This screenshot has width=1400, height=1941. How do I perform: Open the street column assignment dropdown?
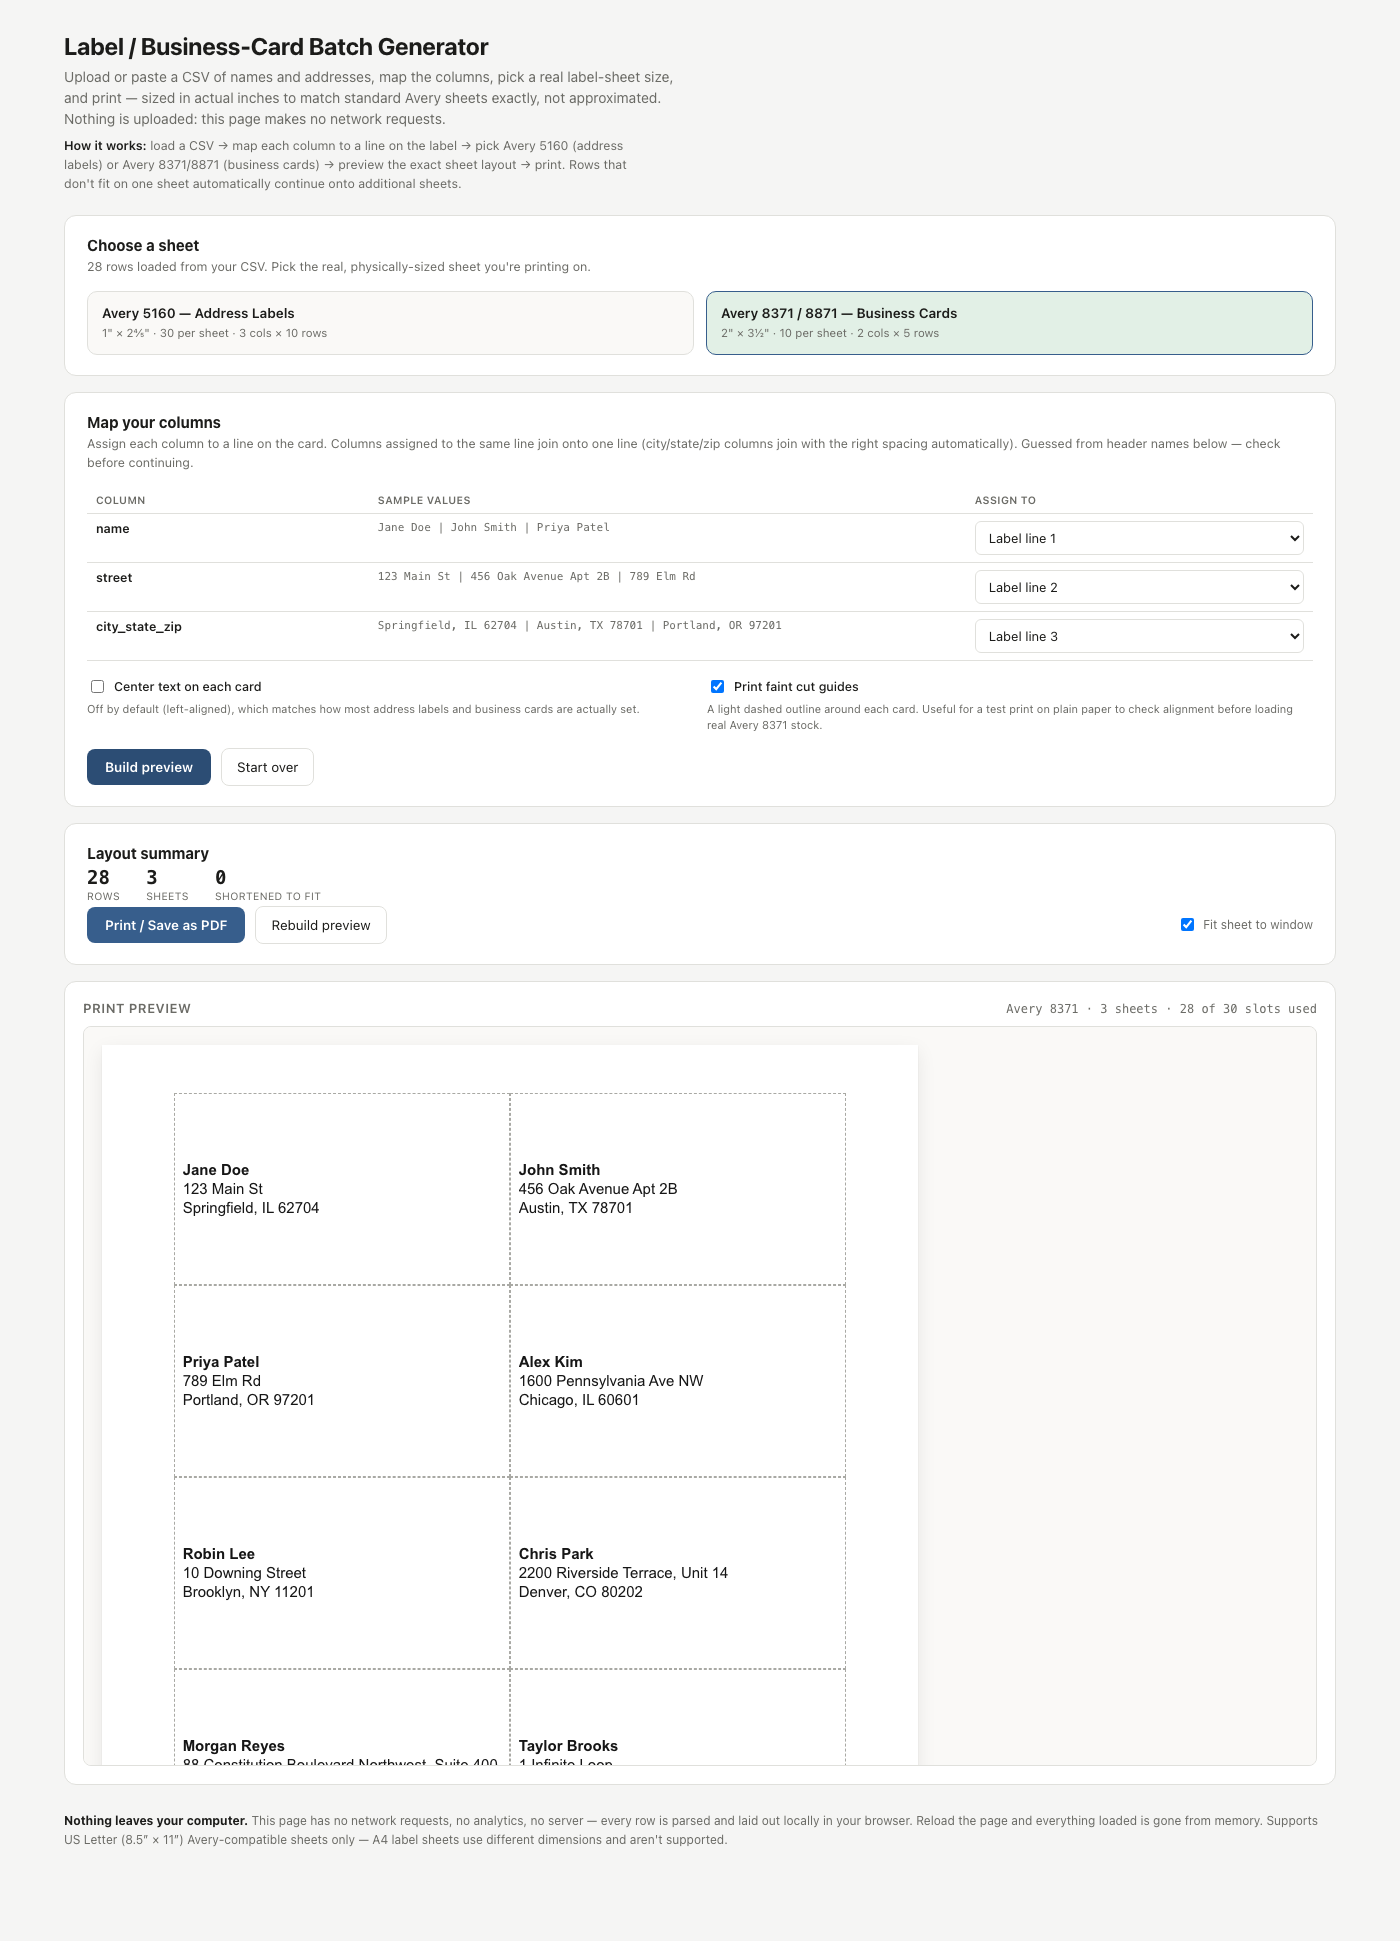pyautogui.click(x=1139, y=587)
